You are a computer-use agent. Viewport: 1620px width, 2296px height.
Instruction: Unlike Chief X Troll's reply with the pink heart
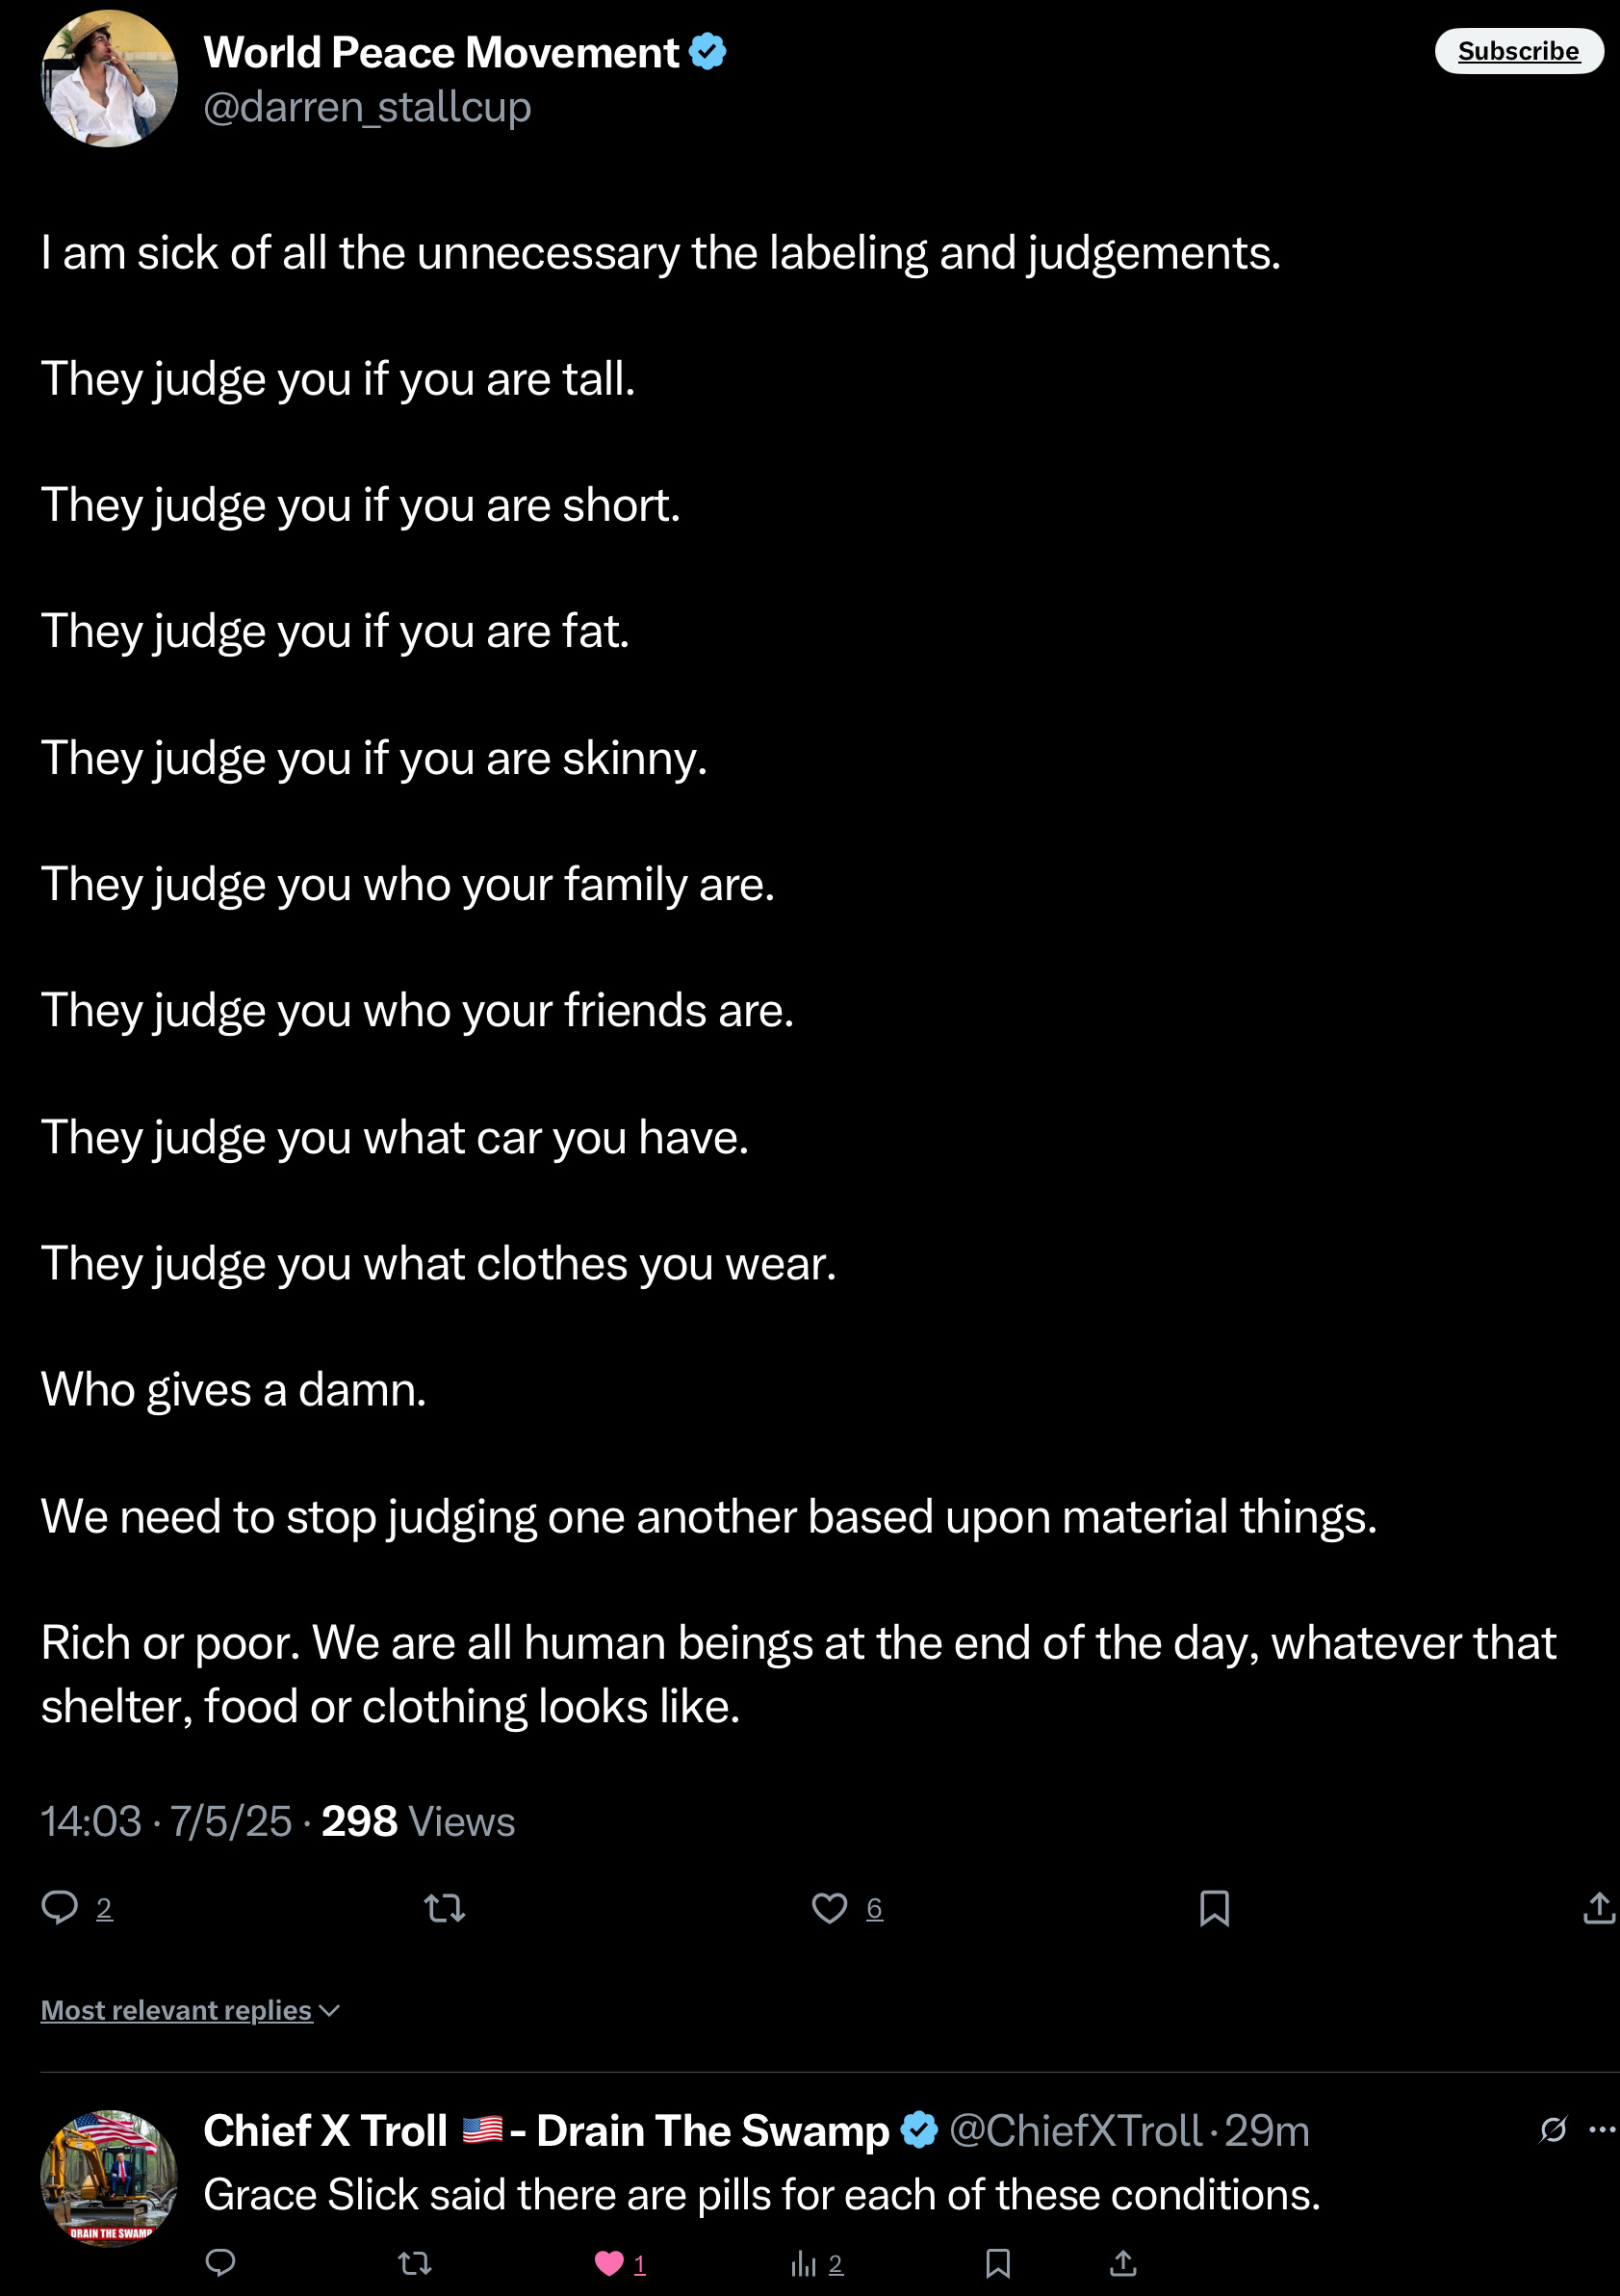pos(609,2263)
